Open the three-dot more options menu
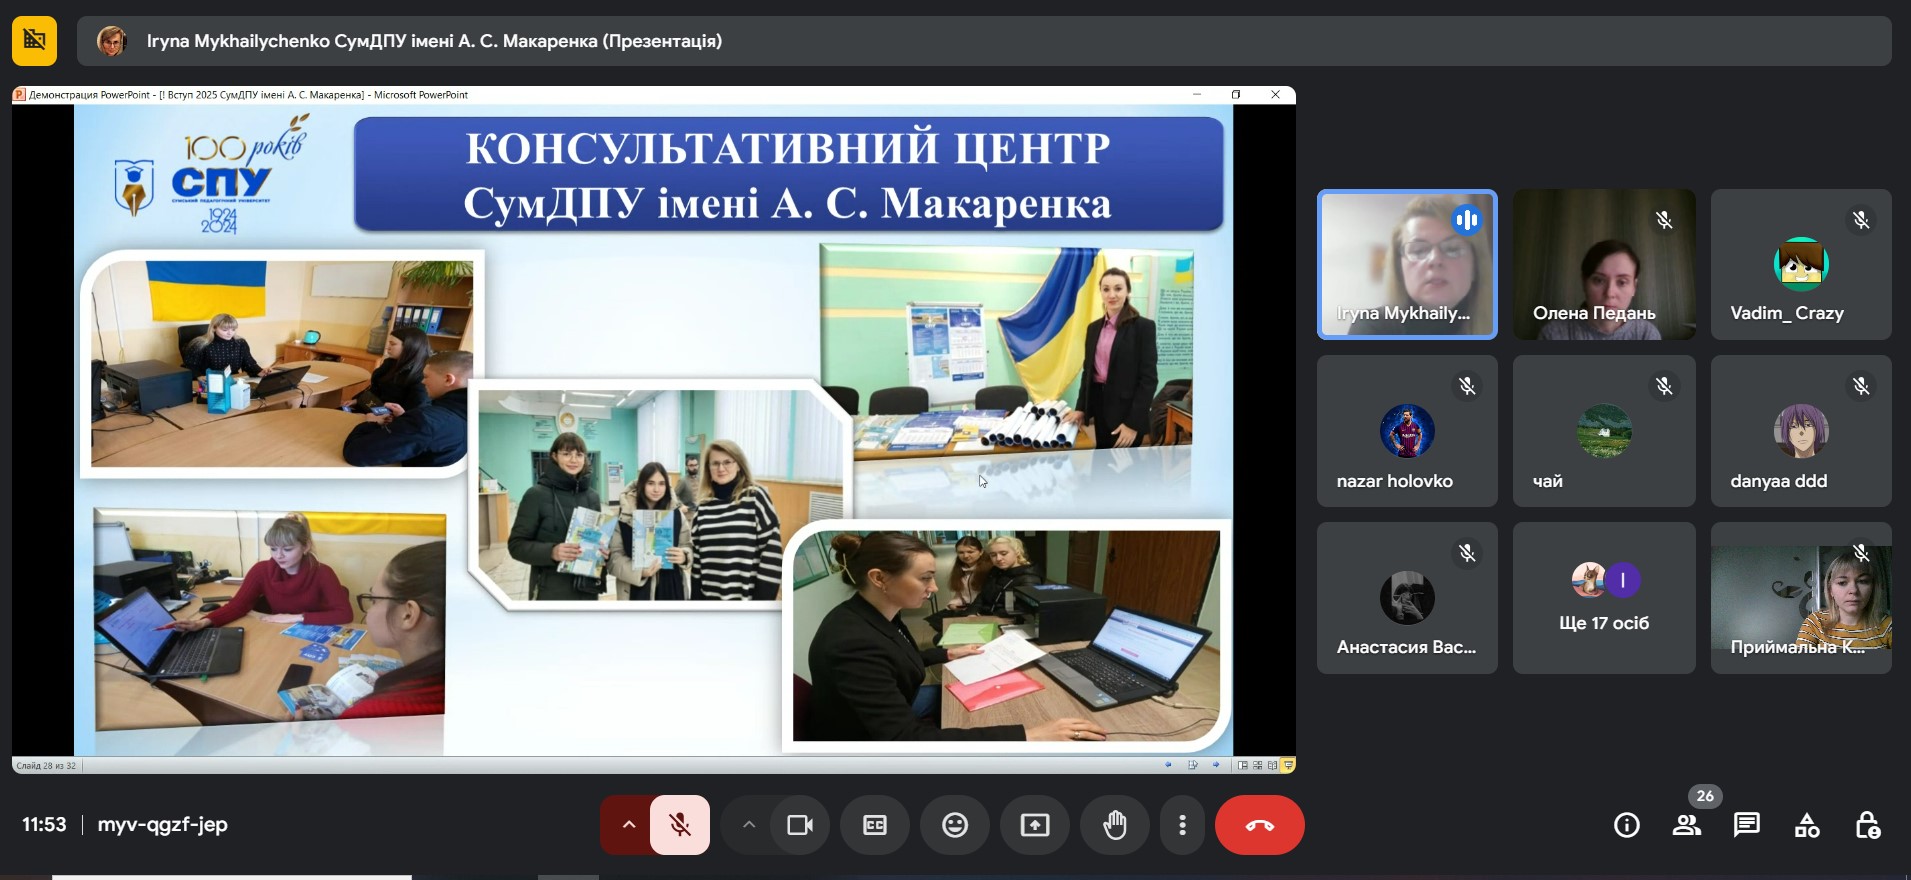The height and width of the screenshot is (880, 1911). point(1182,825)
